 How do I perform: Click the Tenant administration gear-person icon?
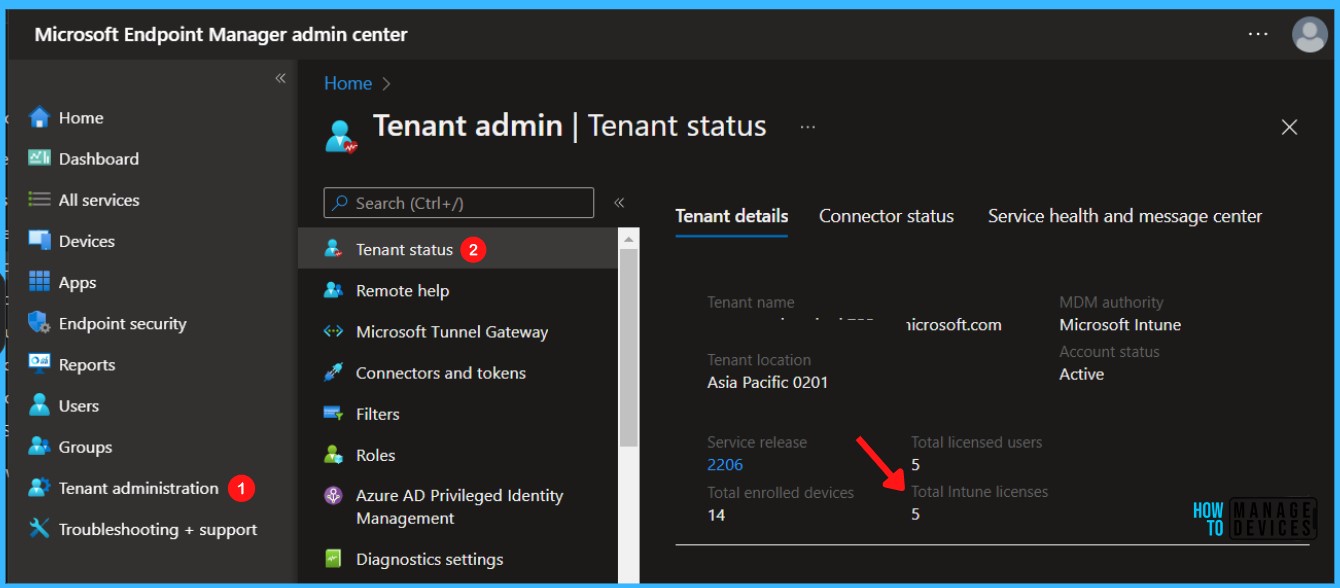click(39, 488)
